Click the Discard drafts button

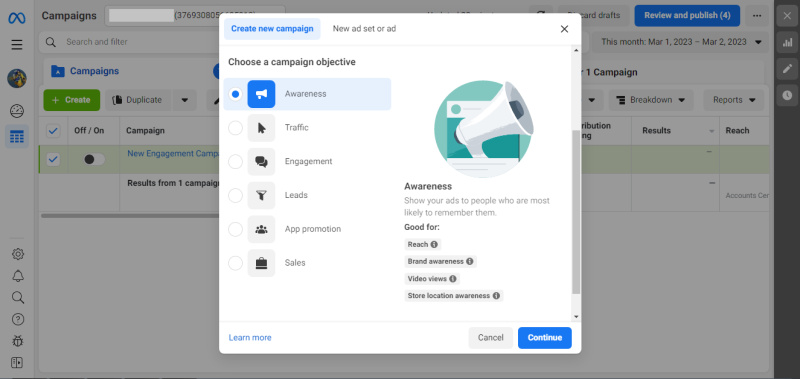click(592, 16)
